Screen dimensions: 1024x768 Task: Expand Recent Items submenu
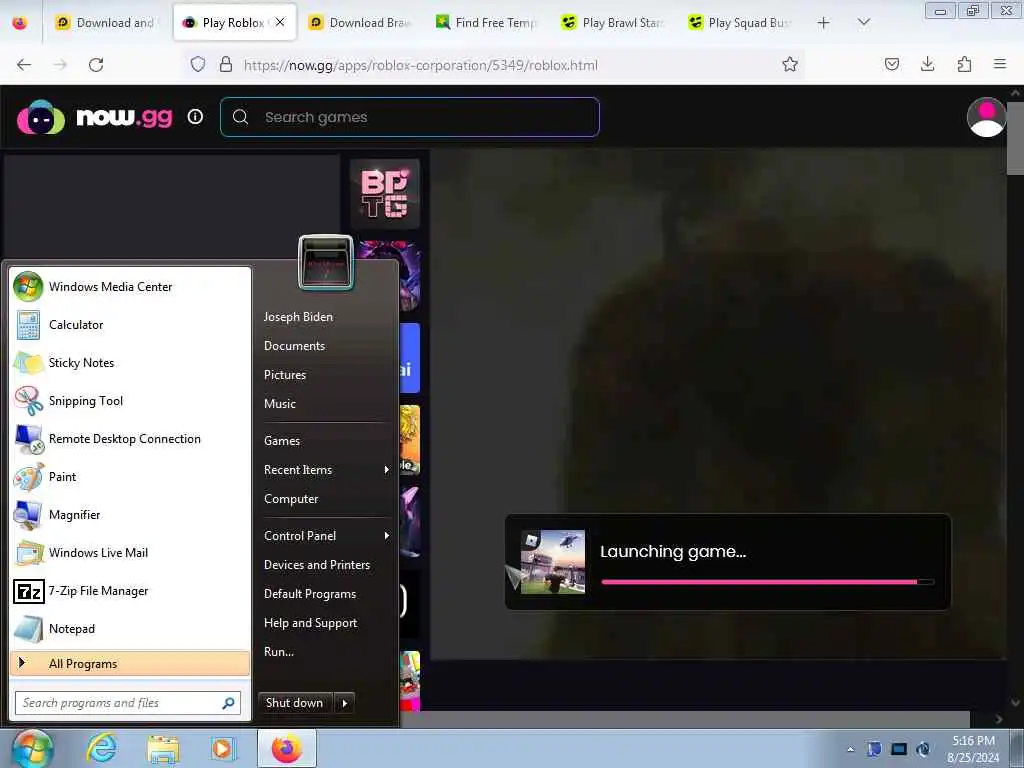325,470
